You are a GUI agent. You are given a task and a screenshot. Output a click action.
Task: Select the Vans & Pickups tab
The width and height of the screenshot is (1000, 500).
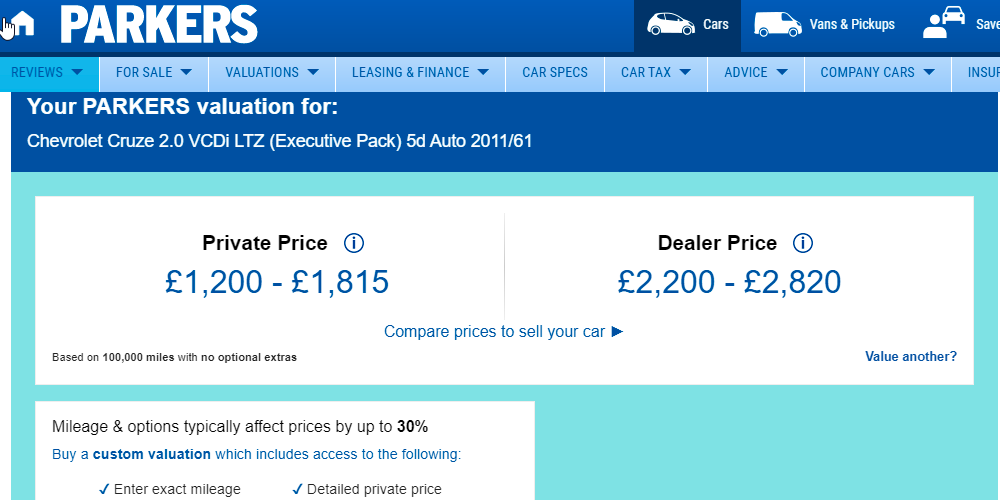825,25
